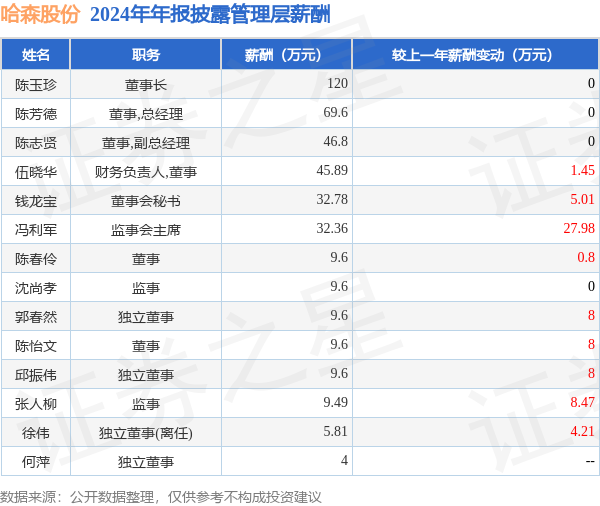
Task: Select the name 徐伟
Action: (36, 433)
